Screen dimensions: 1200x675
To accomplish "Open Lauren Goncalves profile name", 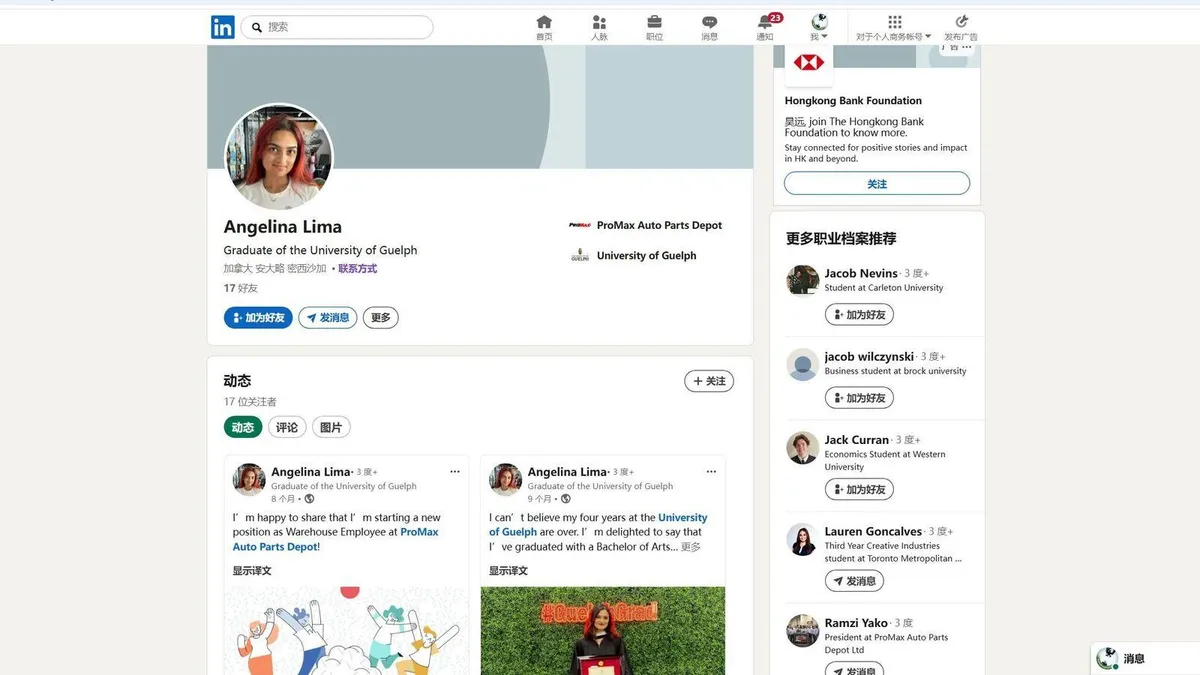I will click(x=873, y=531).
